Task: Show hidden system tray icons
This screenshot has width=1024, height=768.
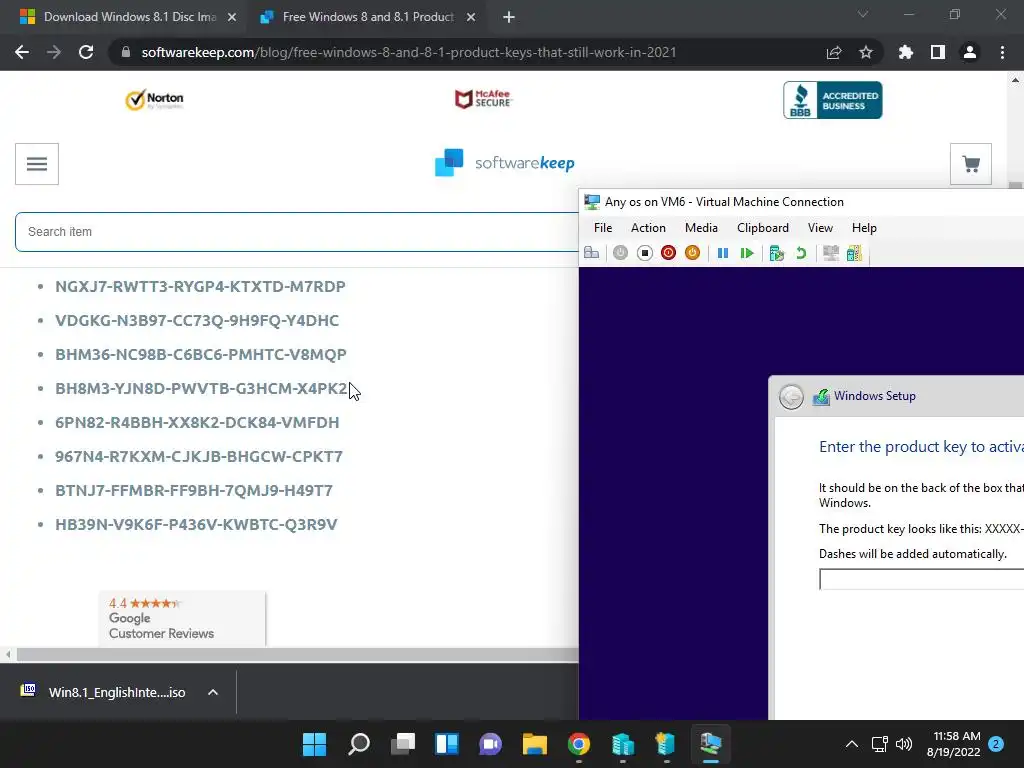Action: pos(852,744)
